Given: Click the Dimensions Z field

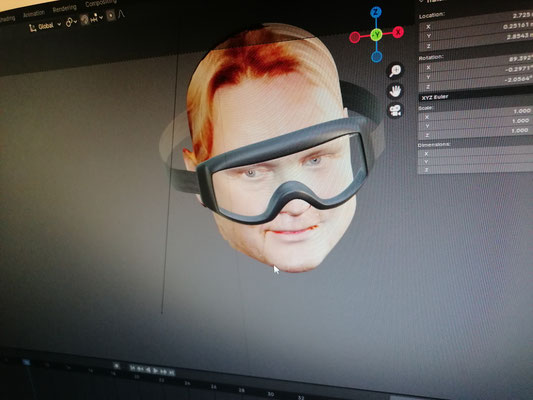Looking at the screenshot, I should click(476, 169).
